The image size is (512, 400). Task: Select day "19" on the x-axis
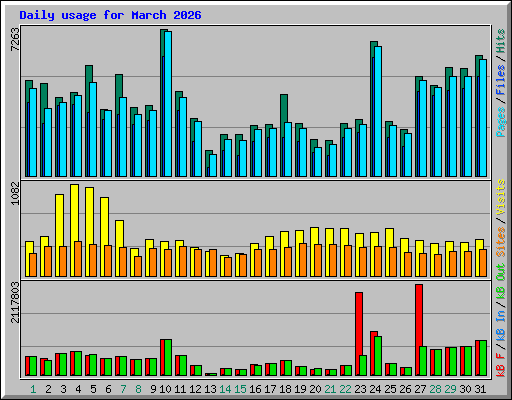pos(300,389)
